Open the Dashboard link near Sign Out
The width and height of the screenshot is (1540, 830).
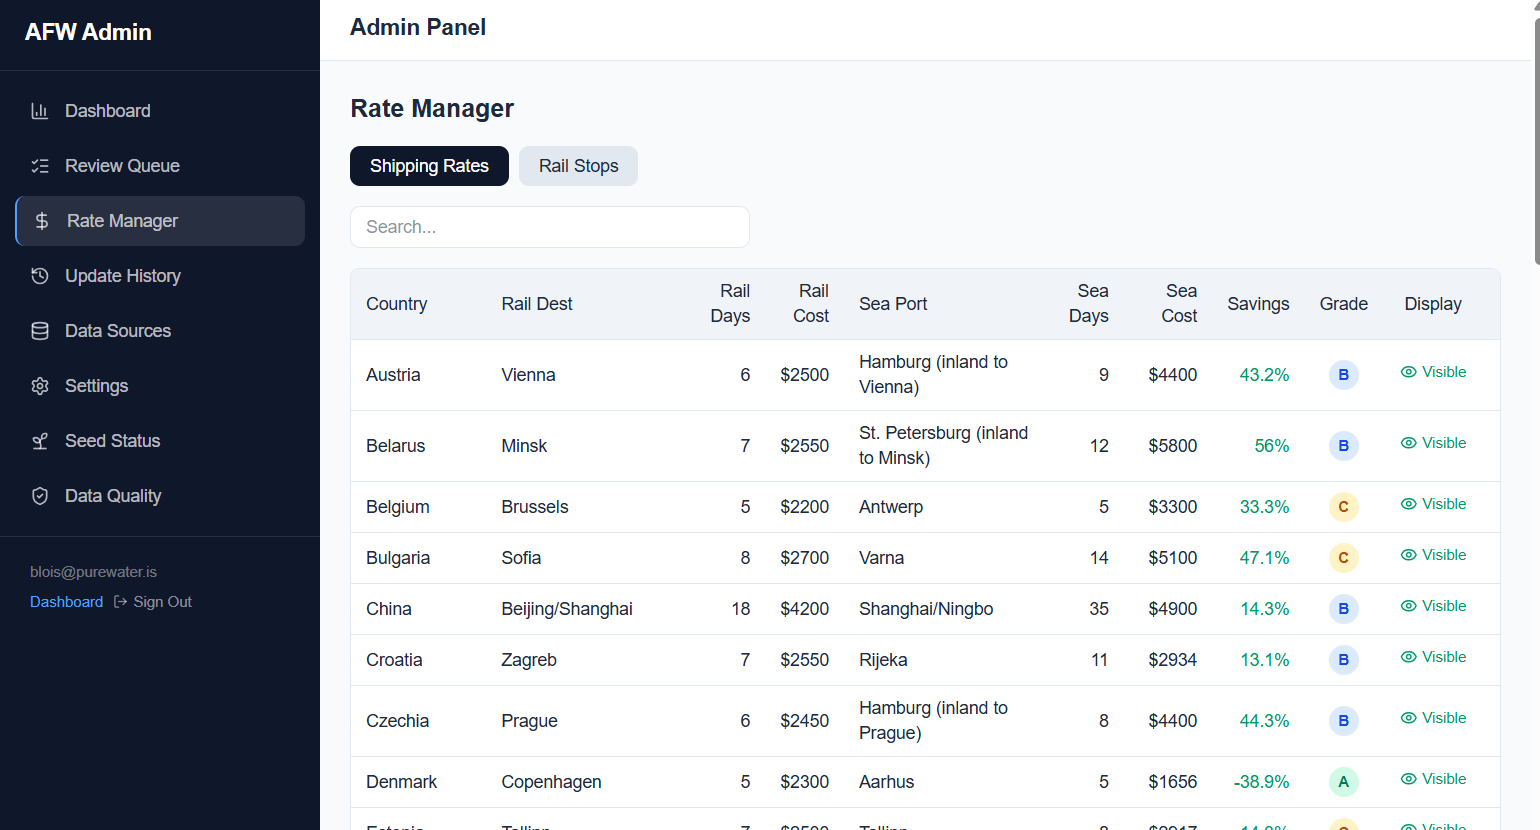[x=66, y=601]
